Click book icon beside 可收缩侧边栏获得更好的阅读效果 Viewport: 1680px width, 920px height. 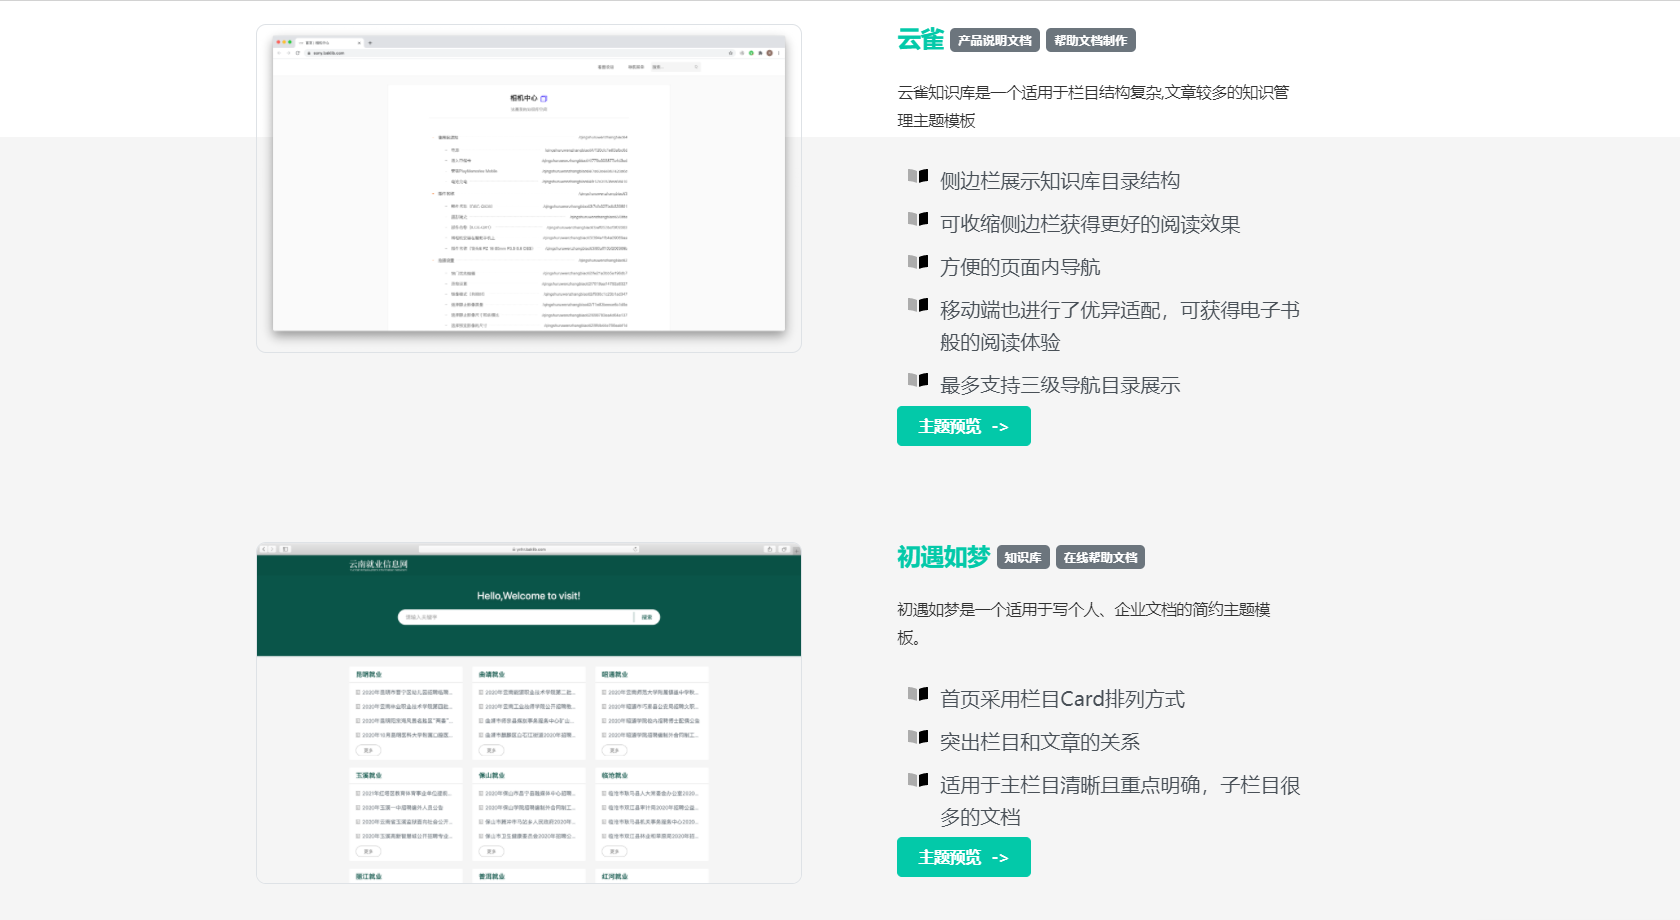[x=918, y=219]
